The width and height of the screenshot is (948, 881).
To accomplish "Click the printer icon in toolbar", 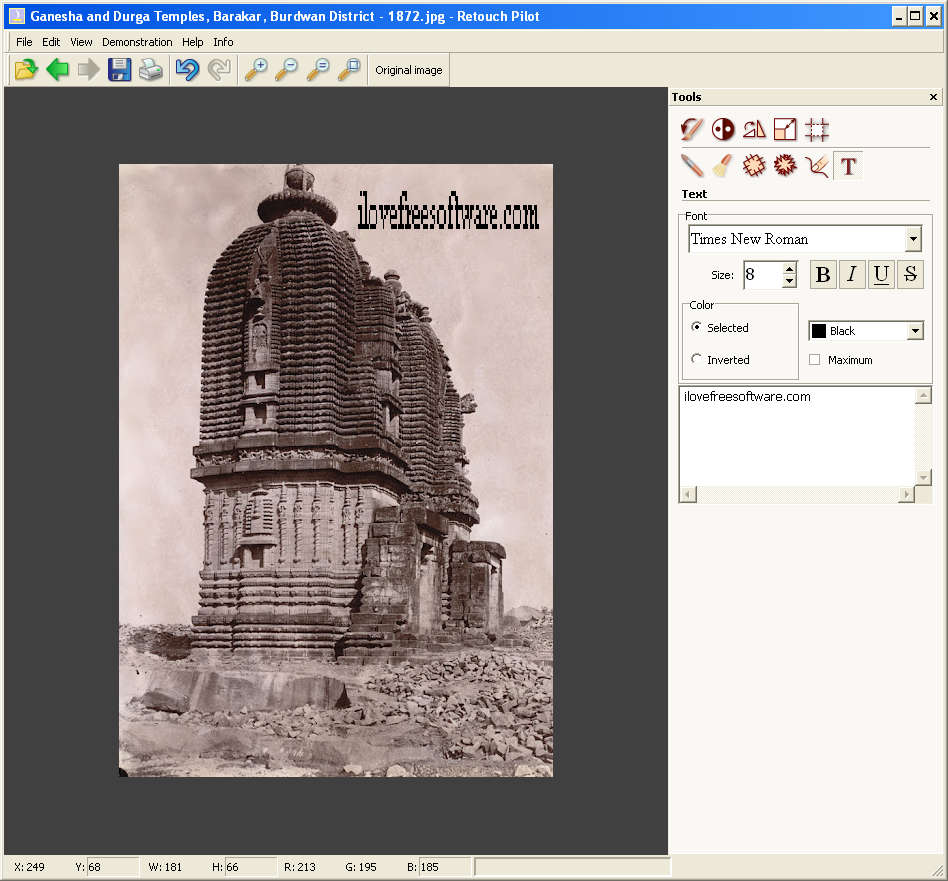I will pos(151,70).
